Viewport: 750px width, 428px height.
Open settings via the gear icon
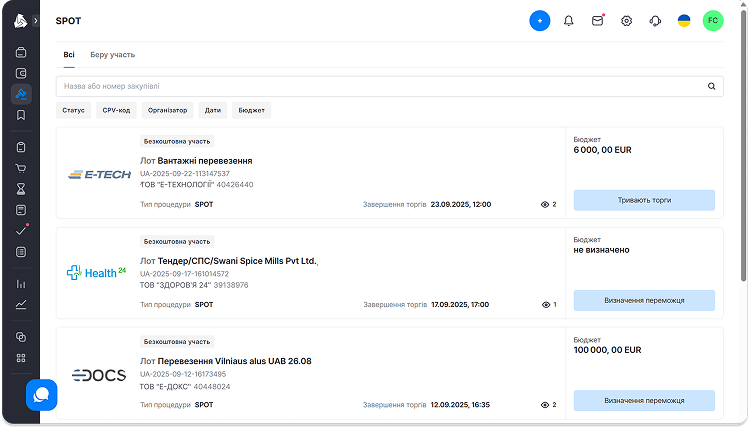click(x=626, y=20)
